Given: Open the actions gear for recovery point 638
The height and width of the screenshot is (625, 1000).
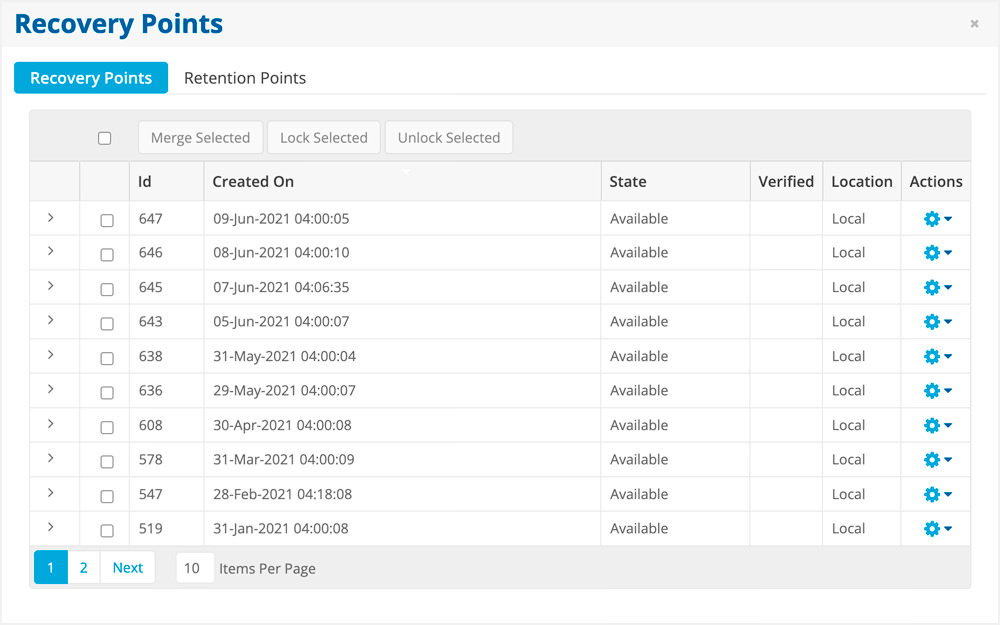Looking at the screenshot, I should coord(936,357).
